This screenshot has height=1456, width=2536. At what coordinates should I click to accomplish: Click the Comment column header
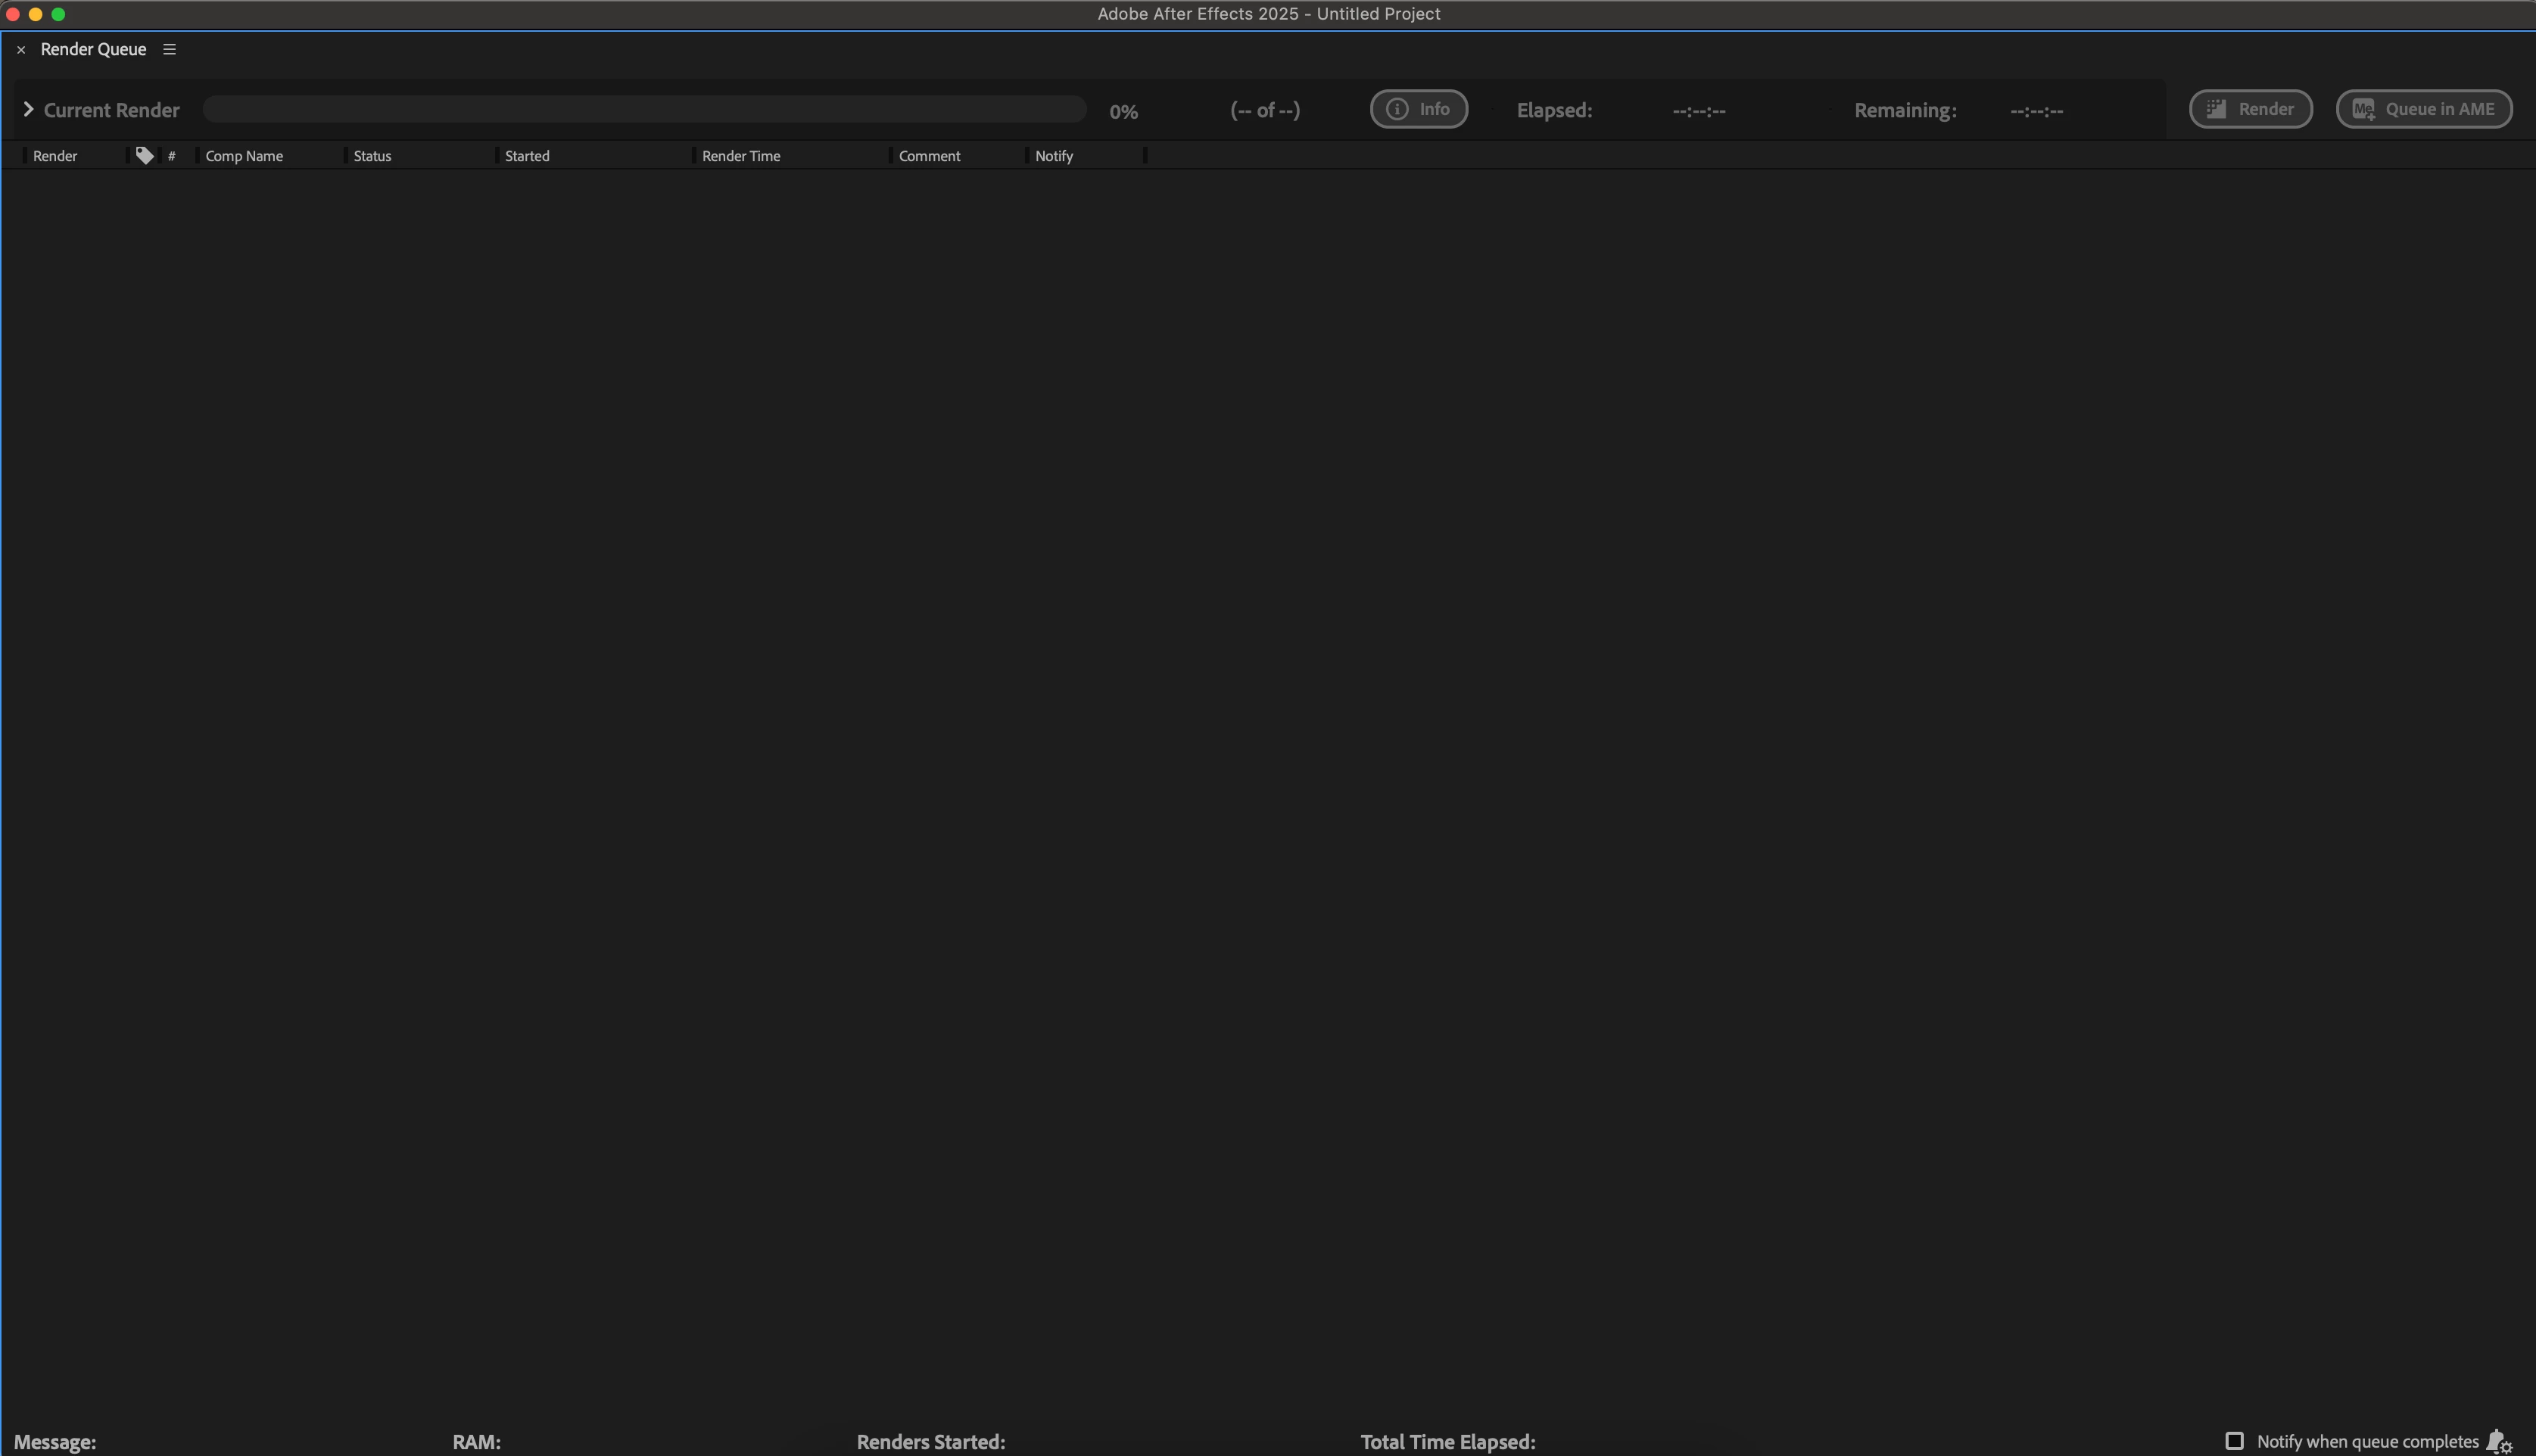point(929,156)
